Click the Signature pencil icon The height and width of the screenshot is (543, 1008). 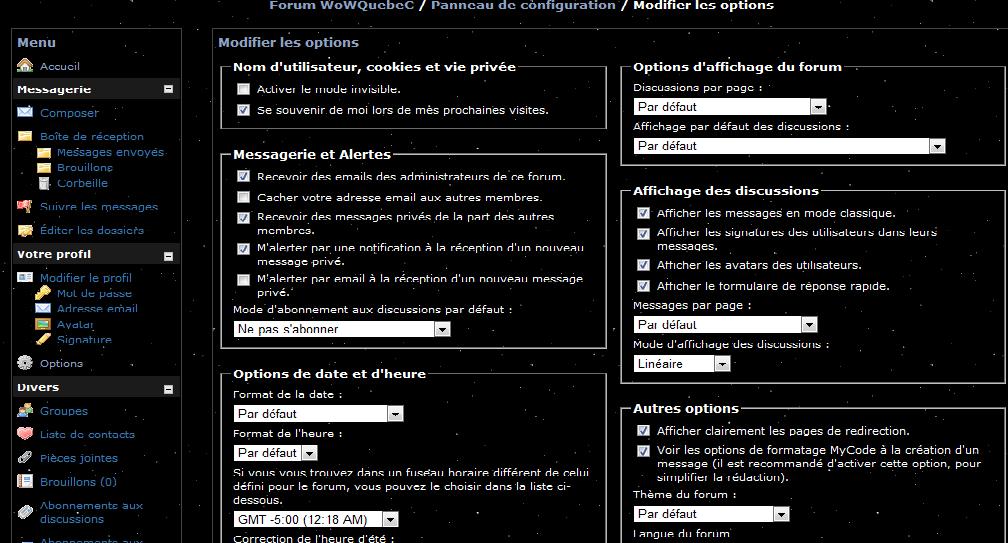point(43,339)
